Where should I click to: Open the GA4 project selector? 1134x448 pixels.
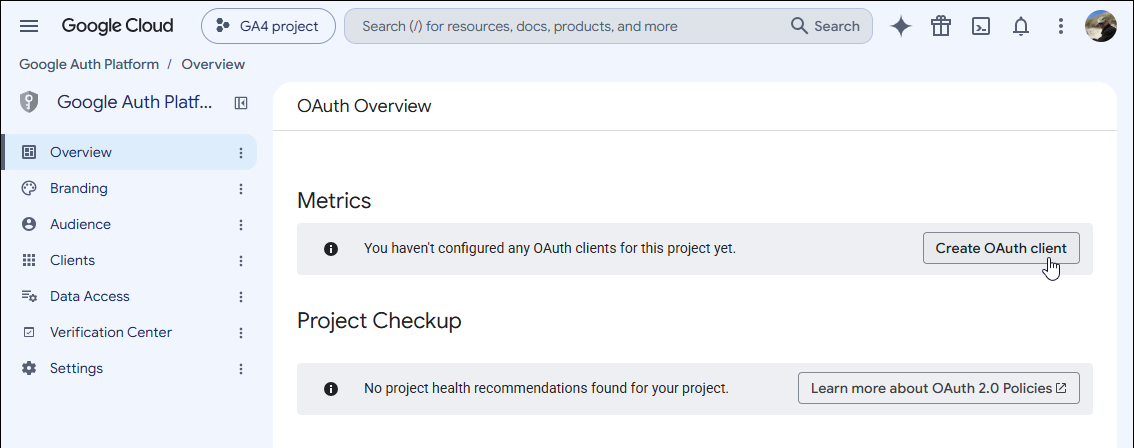point(268,26)
